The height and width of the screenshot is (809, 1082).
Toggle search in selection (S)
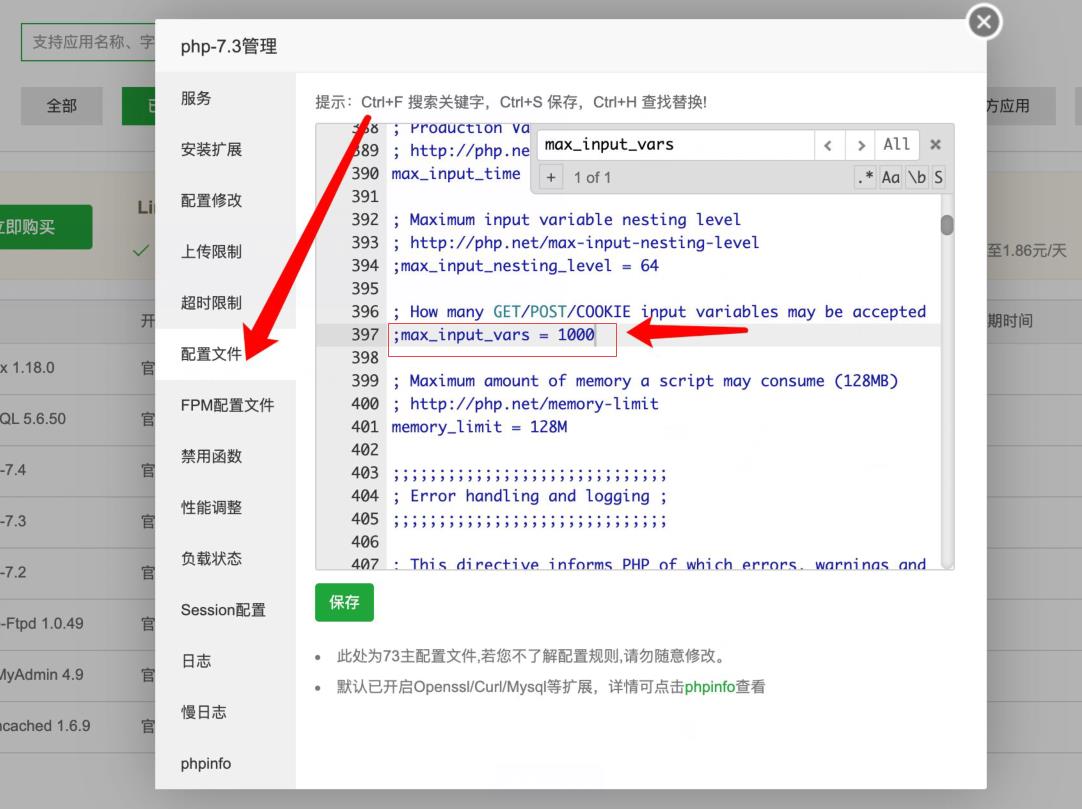(x=938, y=177)
